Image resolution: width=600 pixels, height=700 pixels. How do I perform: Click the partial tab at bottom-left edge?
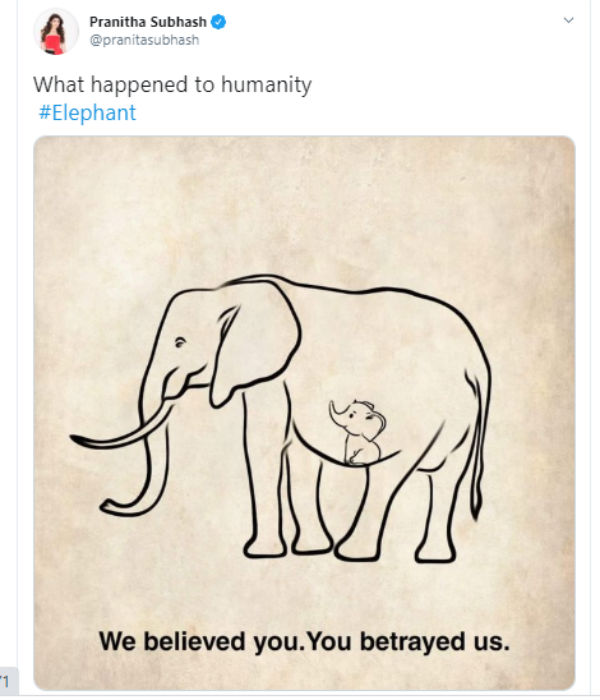pos(8,681)
